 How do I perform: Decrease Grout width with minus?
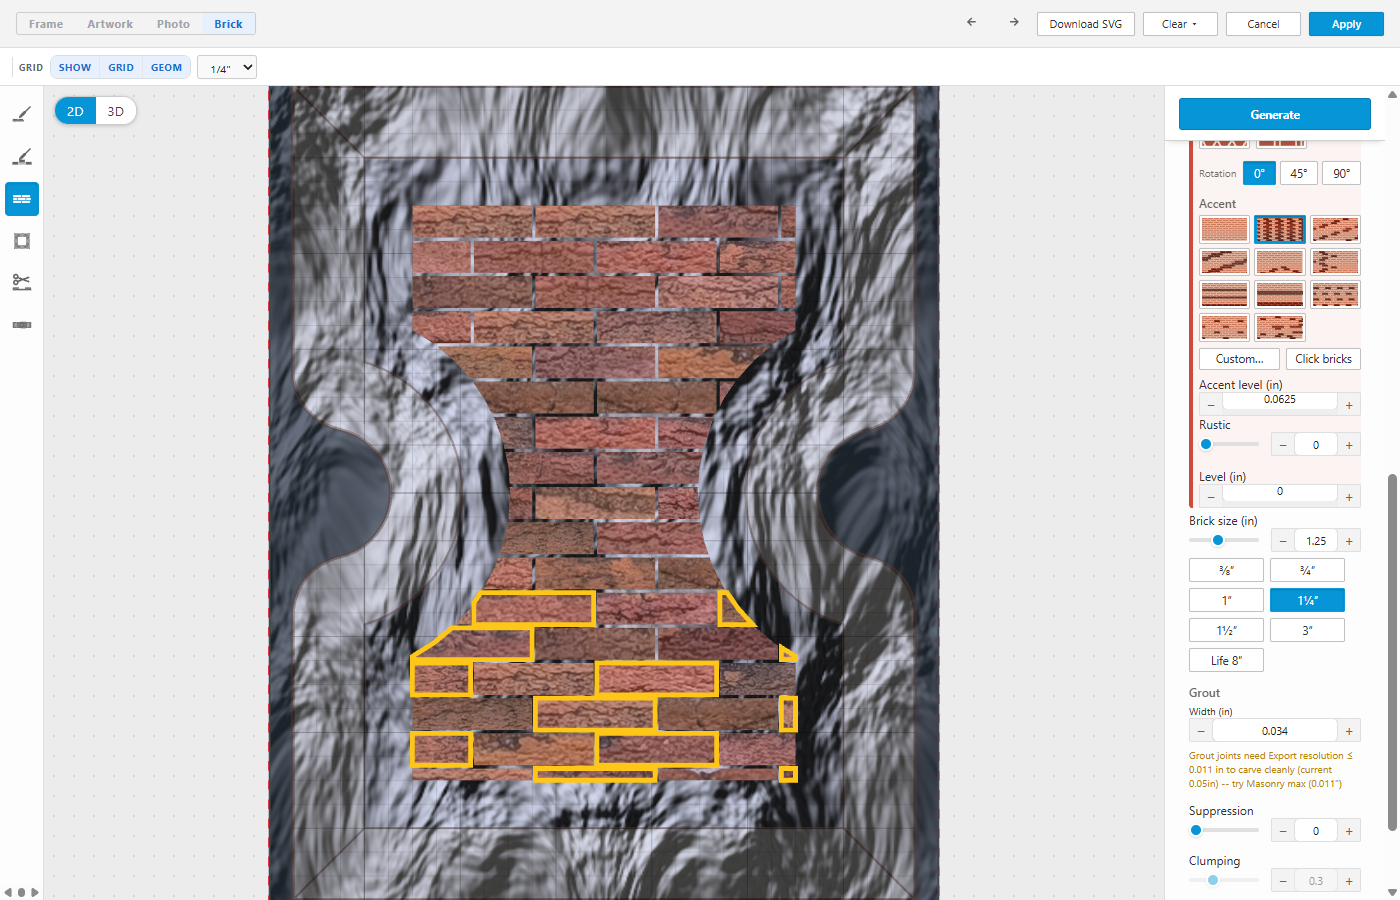1201,731
